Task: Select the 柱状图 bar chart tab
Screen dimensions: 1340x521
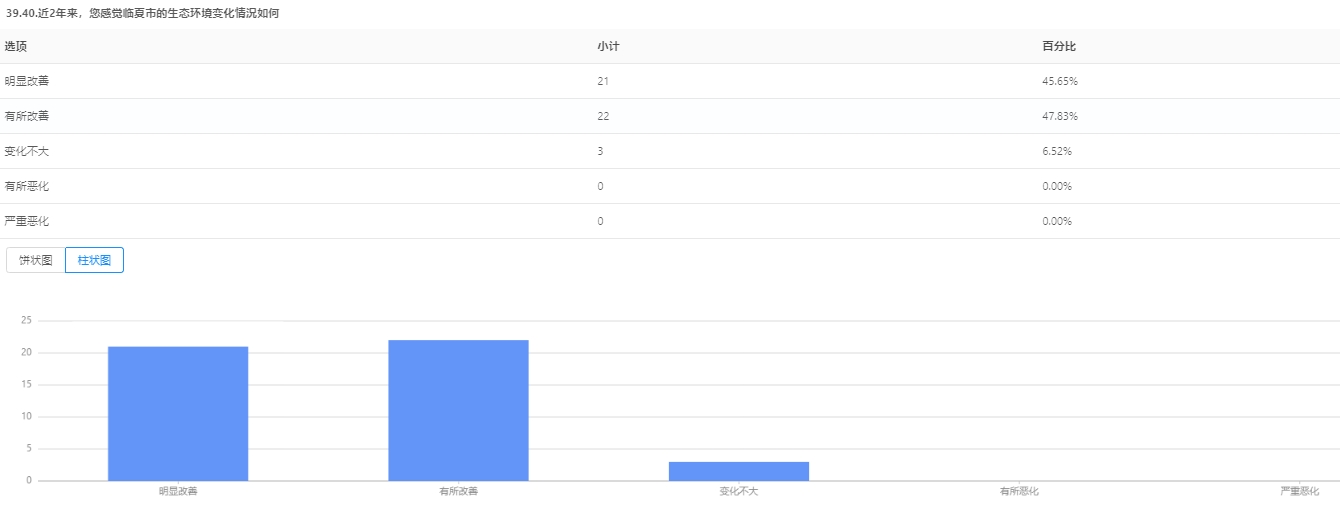Action: click(x=94, y=260)
